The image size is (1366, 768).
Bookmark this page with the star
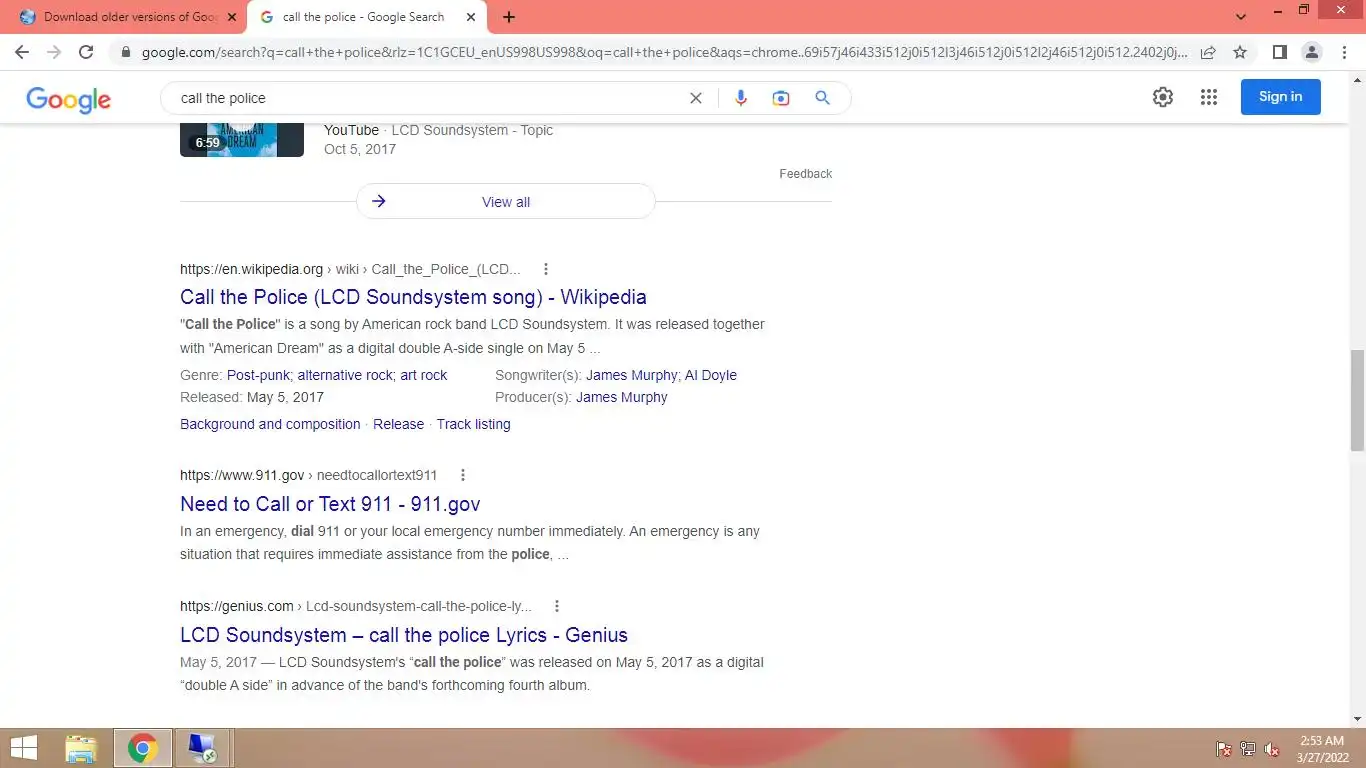[1240, 52]
